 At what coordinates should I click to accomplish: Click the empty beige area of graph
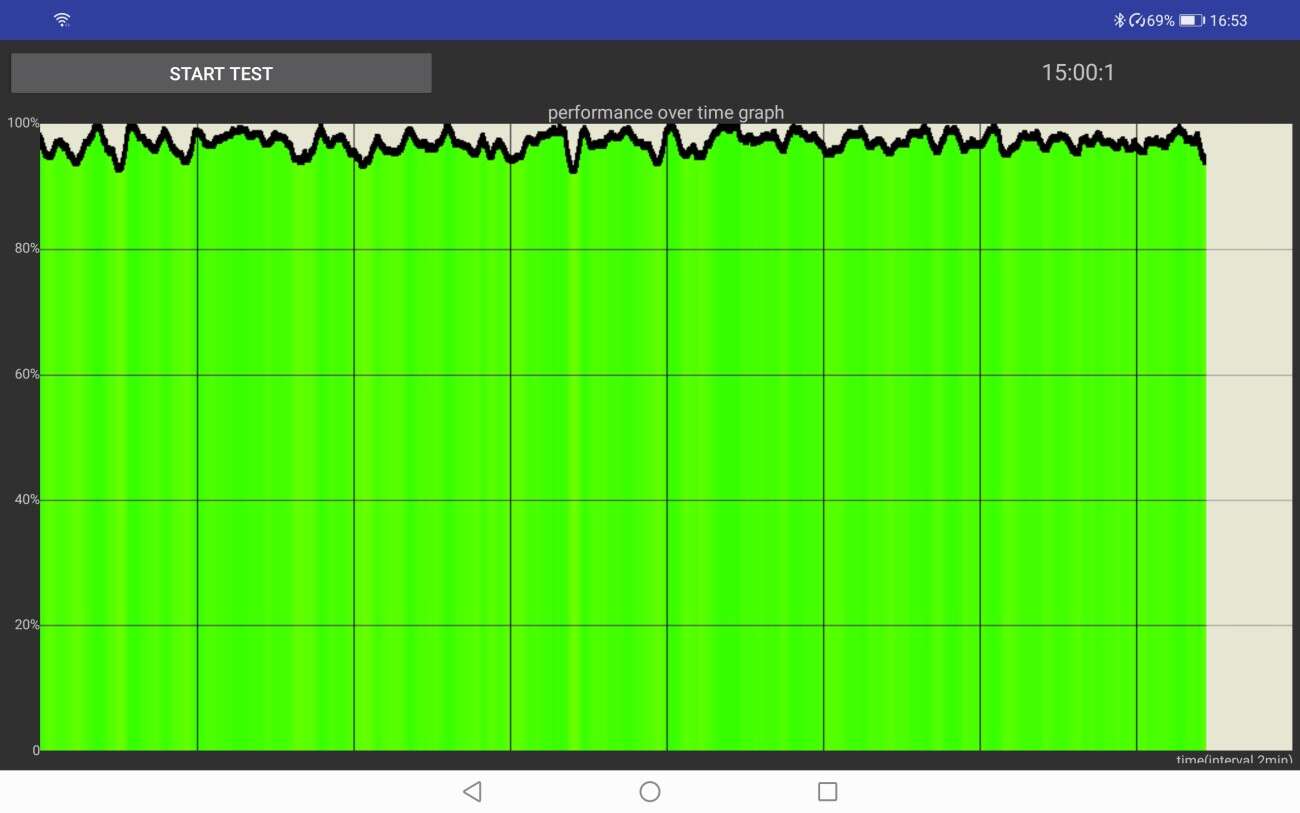[1249, 440]
